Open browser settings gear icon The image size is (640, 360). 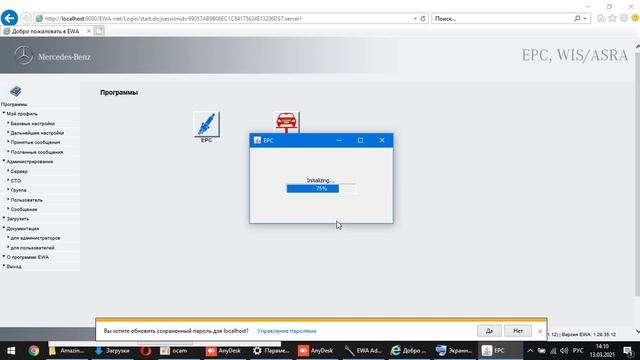point(624,18)
